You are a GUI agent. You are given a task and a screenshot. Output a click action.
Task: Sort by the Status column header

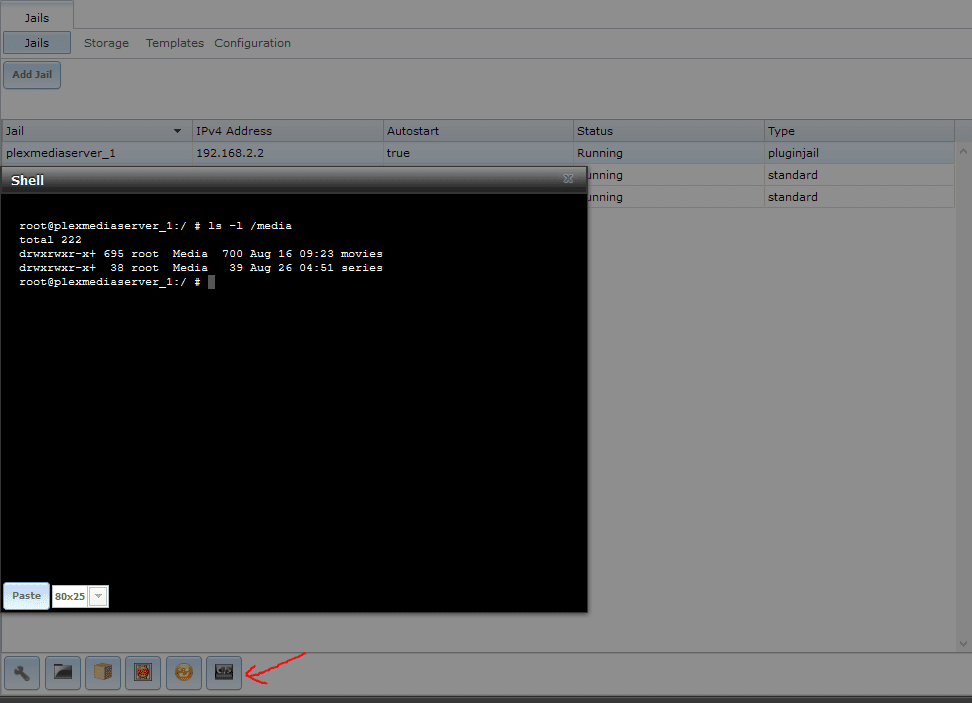(x=668, y=131)
